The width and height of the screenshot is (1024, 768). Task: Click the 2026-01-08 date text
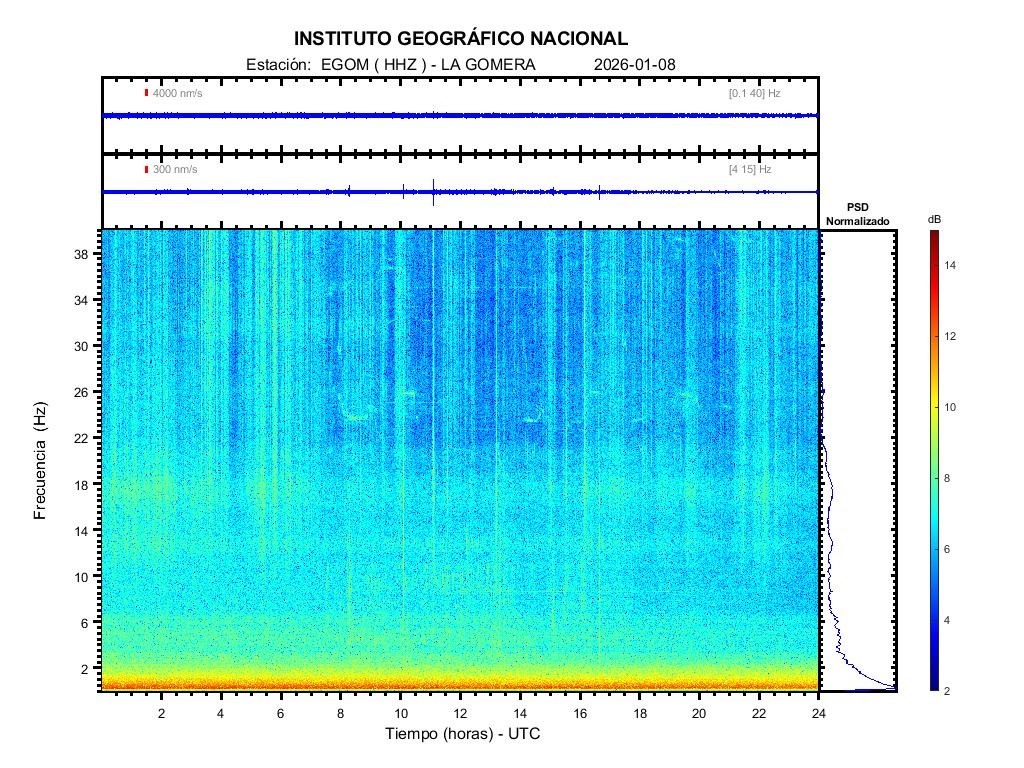[635, 64]
